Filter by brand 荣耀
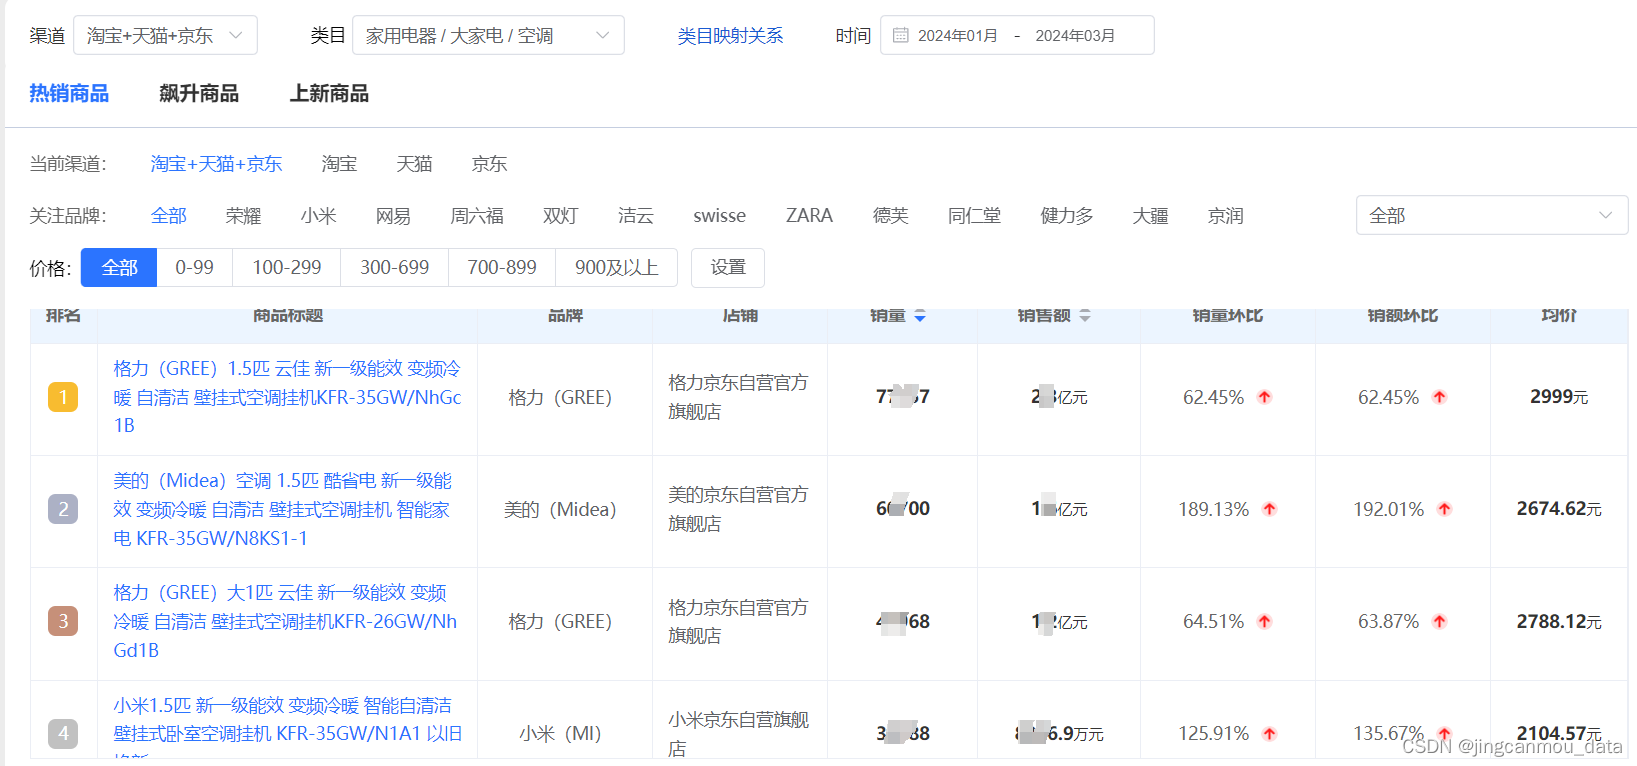The height and width of the screenshot is (766, 1637). point(243,215)
